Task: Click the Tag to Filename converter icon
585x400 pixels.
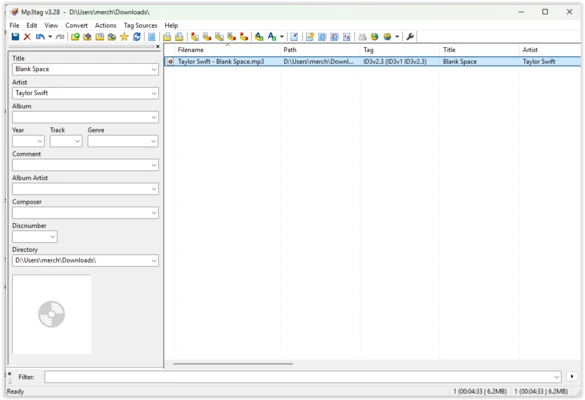Action: [195, 37]
